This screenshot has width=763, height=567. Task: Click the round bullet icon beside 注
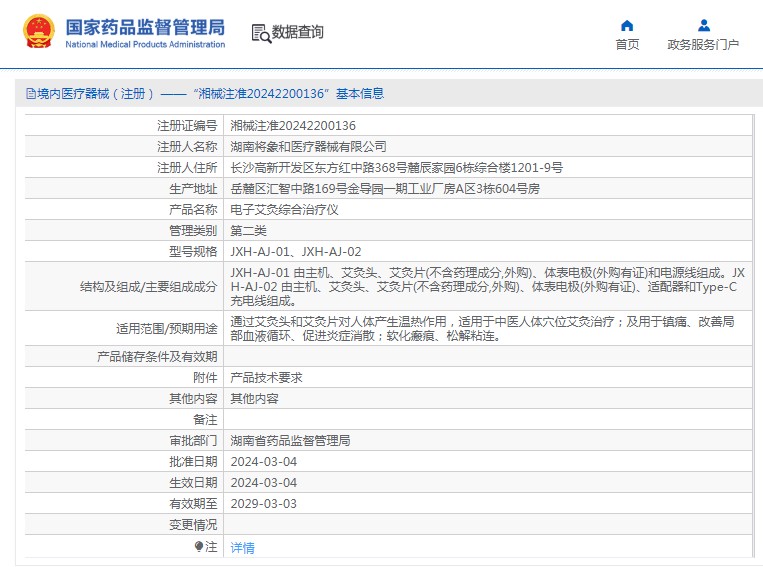tap(198, 546)
